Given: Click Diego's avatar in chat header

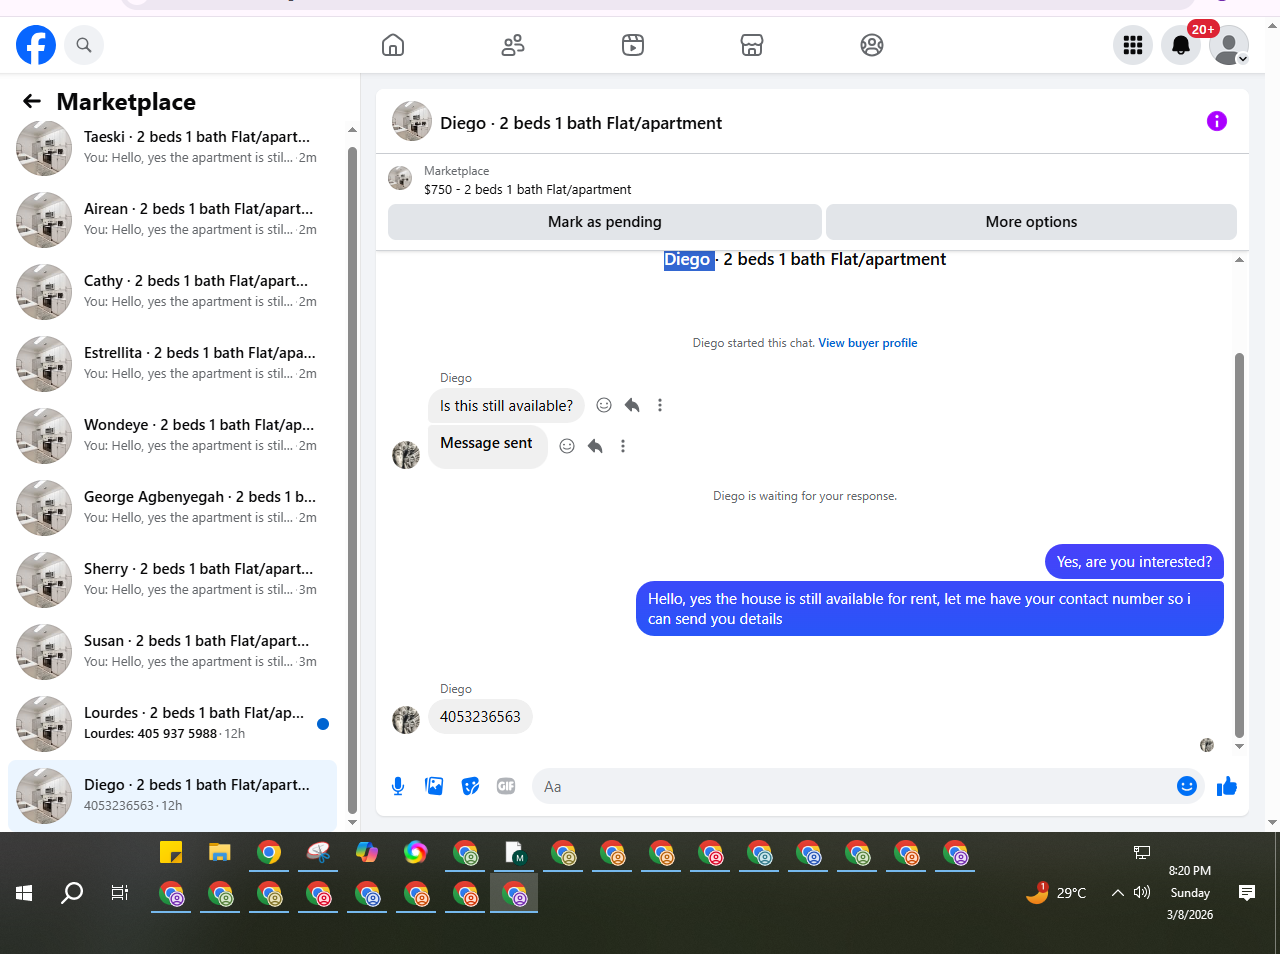Looking at the screenshot, I should click(x=412, y=121).
